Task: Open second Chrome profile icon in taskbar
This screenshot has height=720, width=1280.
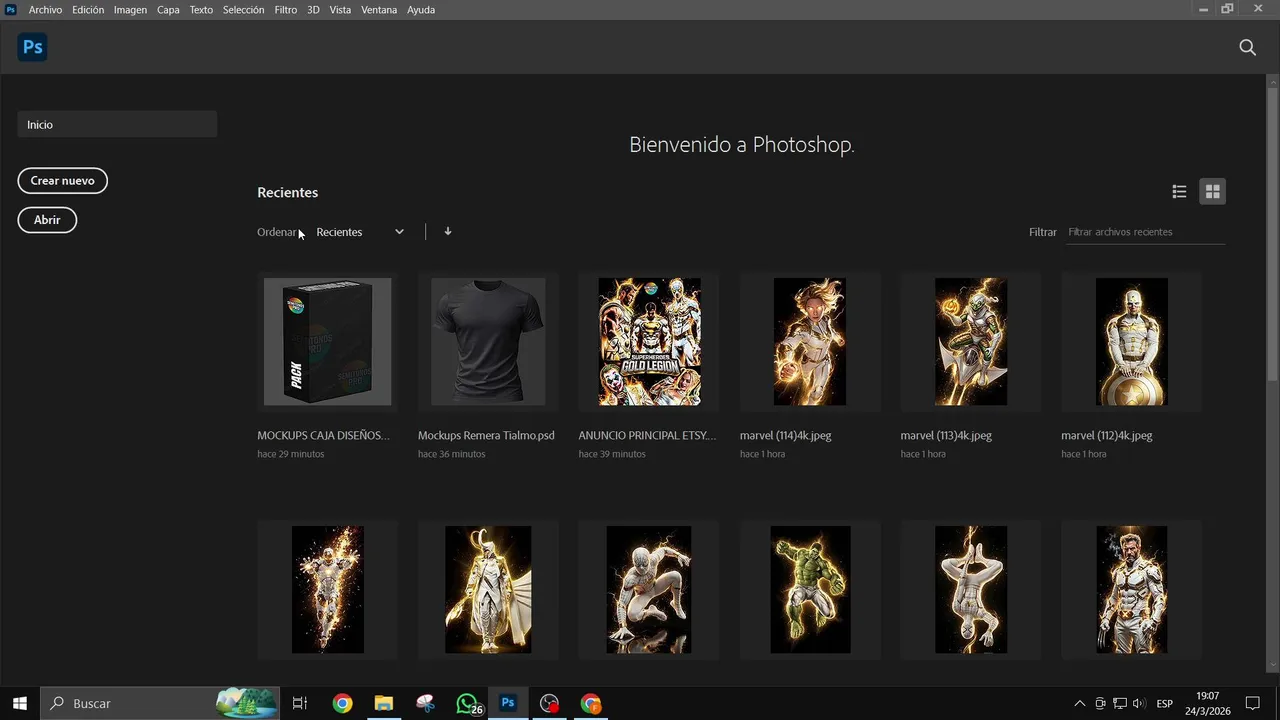Action: click(x=591, y=703)
